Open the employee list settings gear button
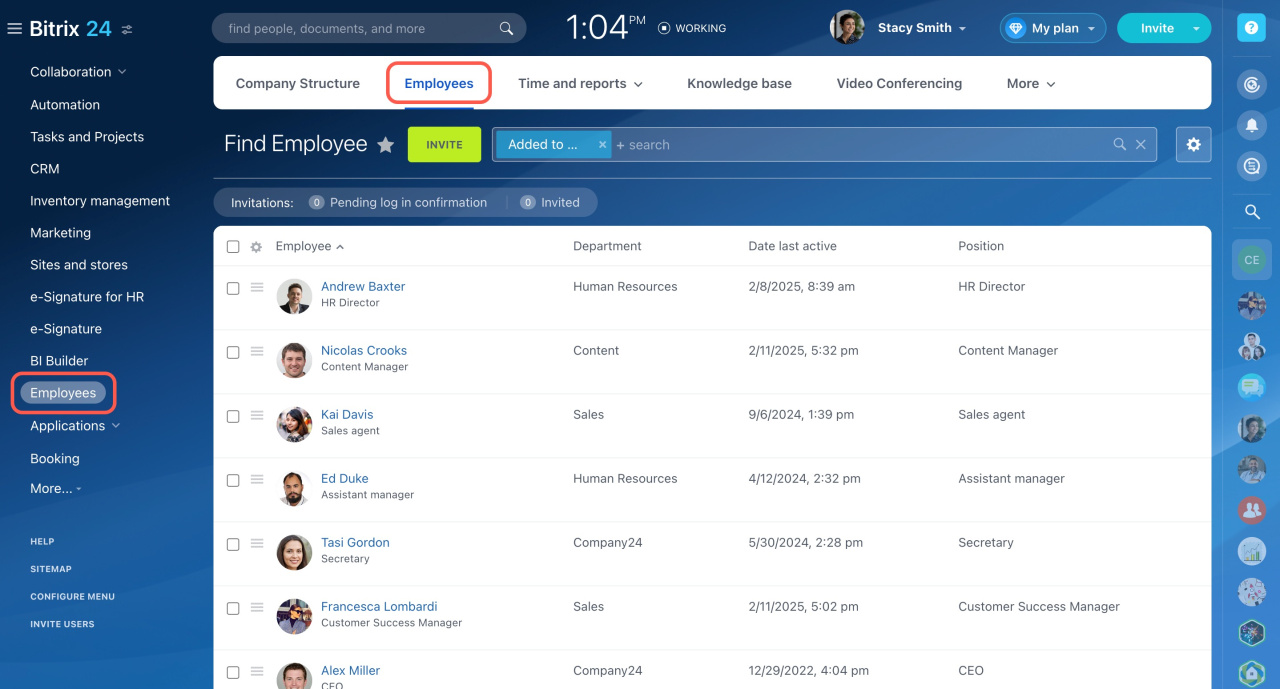The image size is (1280, 689). [1193, 145]
